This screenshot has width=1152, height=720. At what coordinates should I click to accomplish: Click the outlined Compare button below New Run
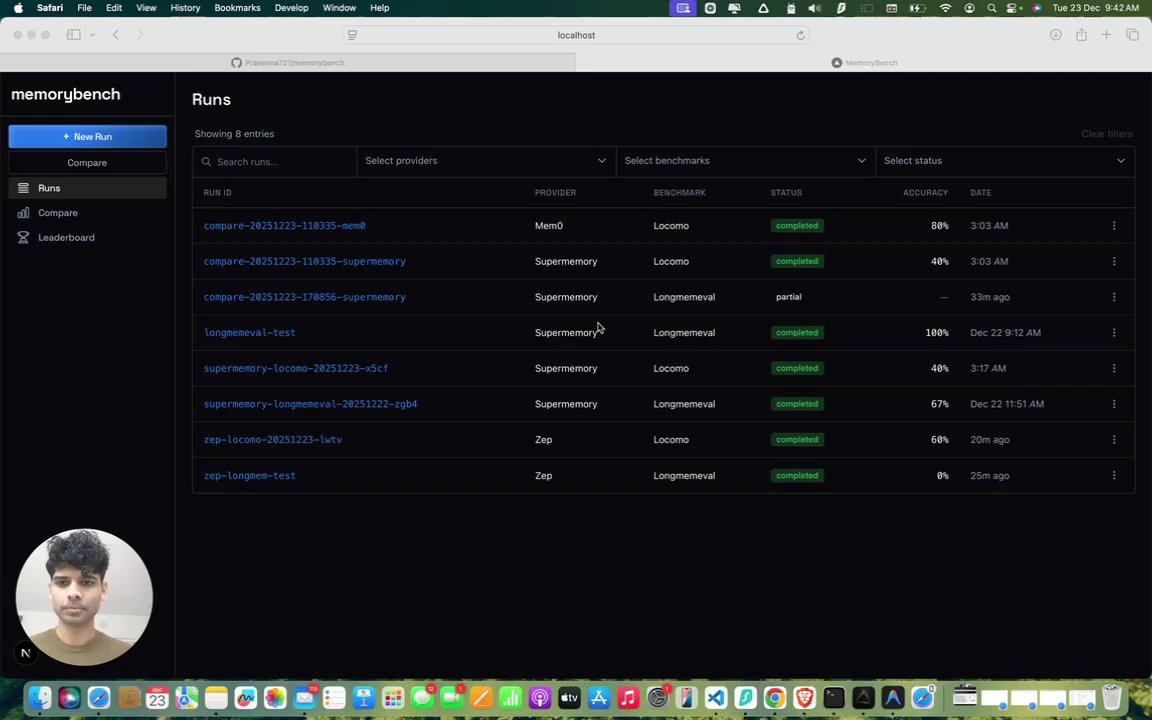[x=87, y=163]
